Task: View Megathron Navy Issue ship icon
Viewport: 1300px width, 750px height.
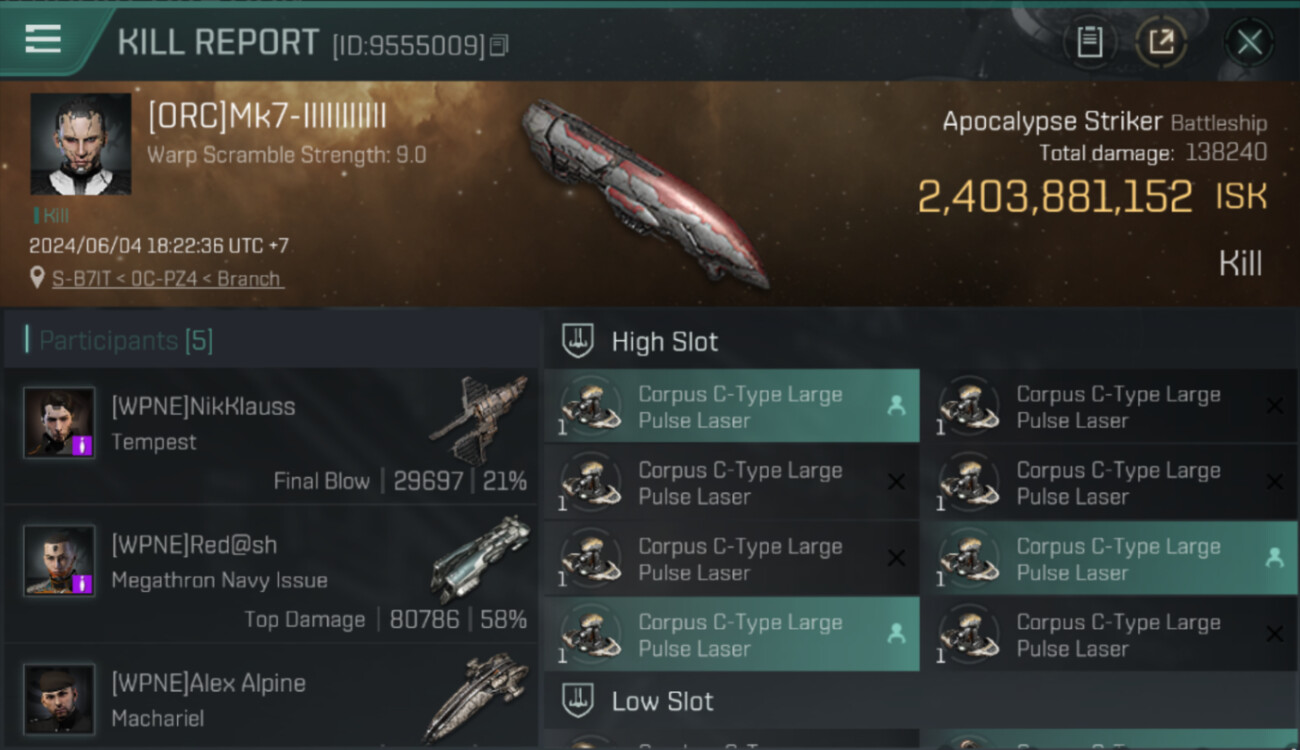Action: click(480, 558)
